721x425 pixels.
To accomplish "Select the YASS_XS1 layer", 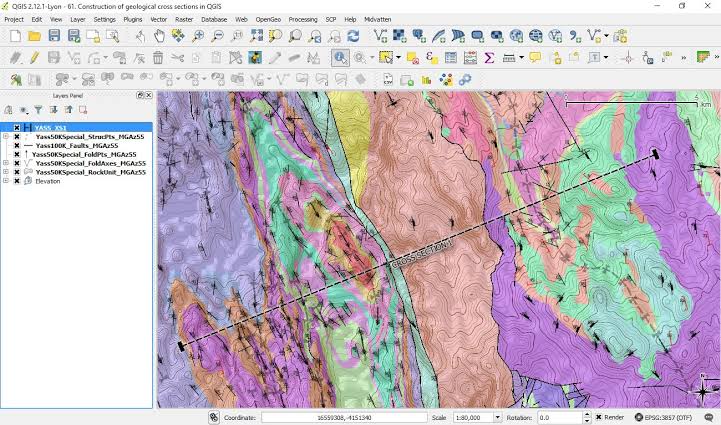I will pos(50,127).
